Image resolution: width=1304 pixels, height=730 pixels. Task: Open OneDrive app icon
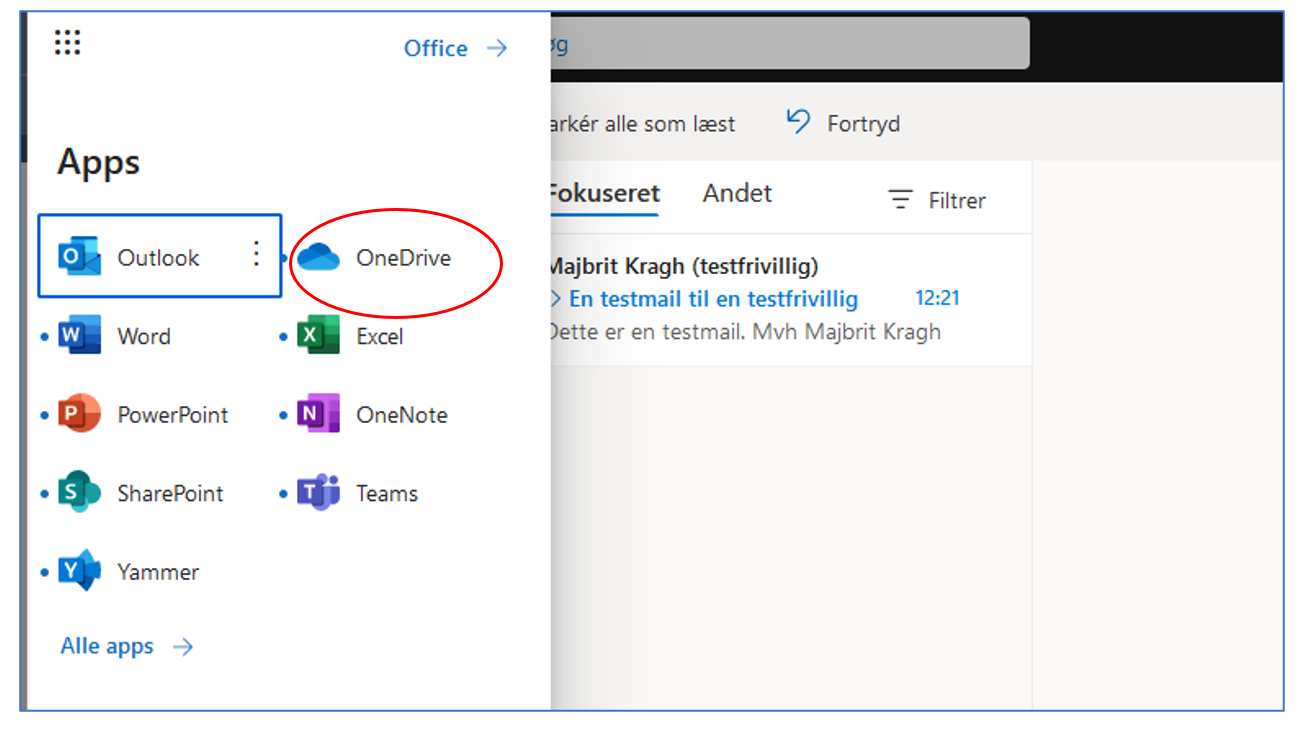tap(320, 257)
